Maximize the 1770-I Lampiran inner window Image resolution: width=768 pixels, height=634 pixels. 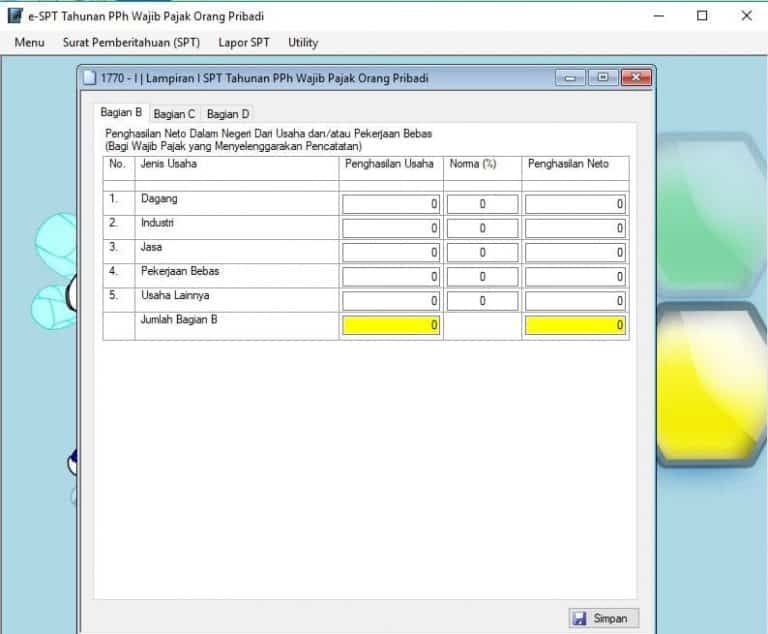[x=603, y=78]
